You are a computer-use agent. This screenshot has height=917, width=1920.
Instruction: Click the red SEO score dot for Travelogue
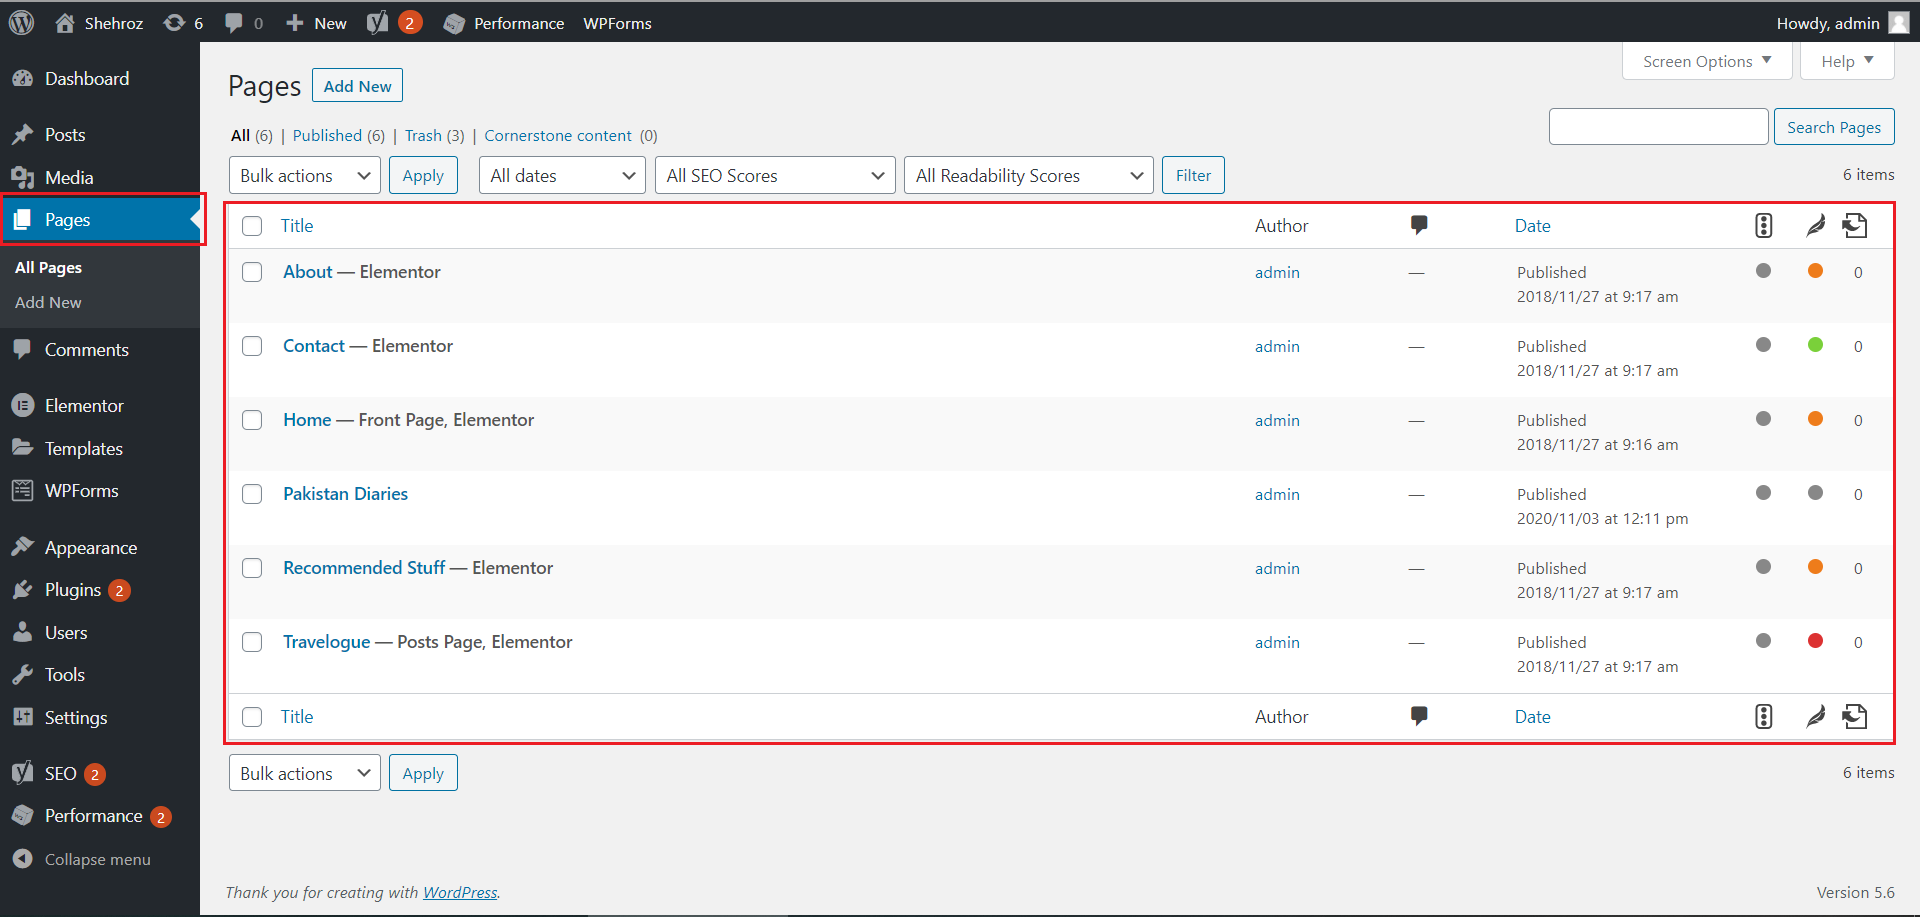point(1815,641)
